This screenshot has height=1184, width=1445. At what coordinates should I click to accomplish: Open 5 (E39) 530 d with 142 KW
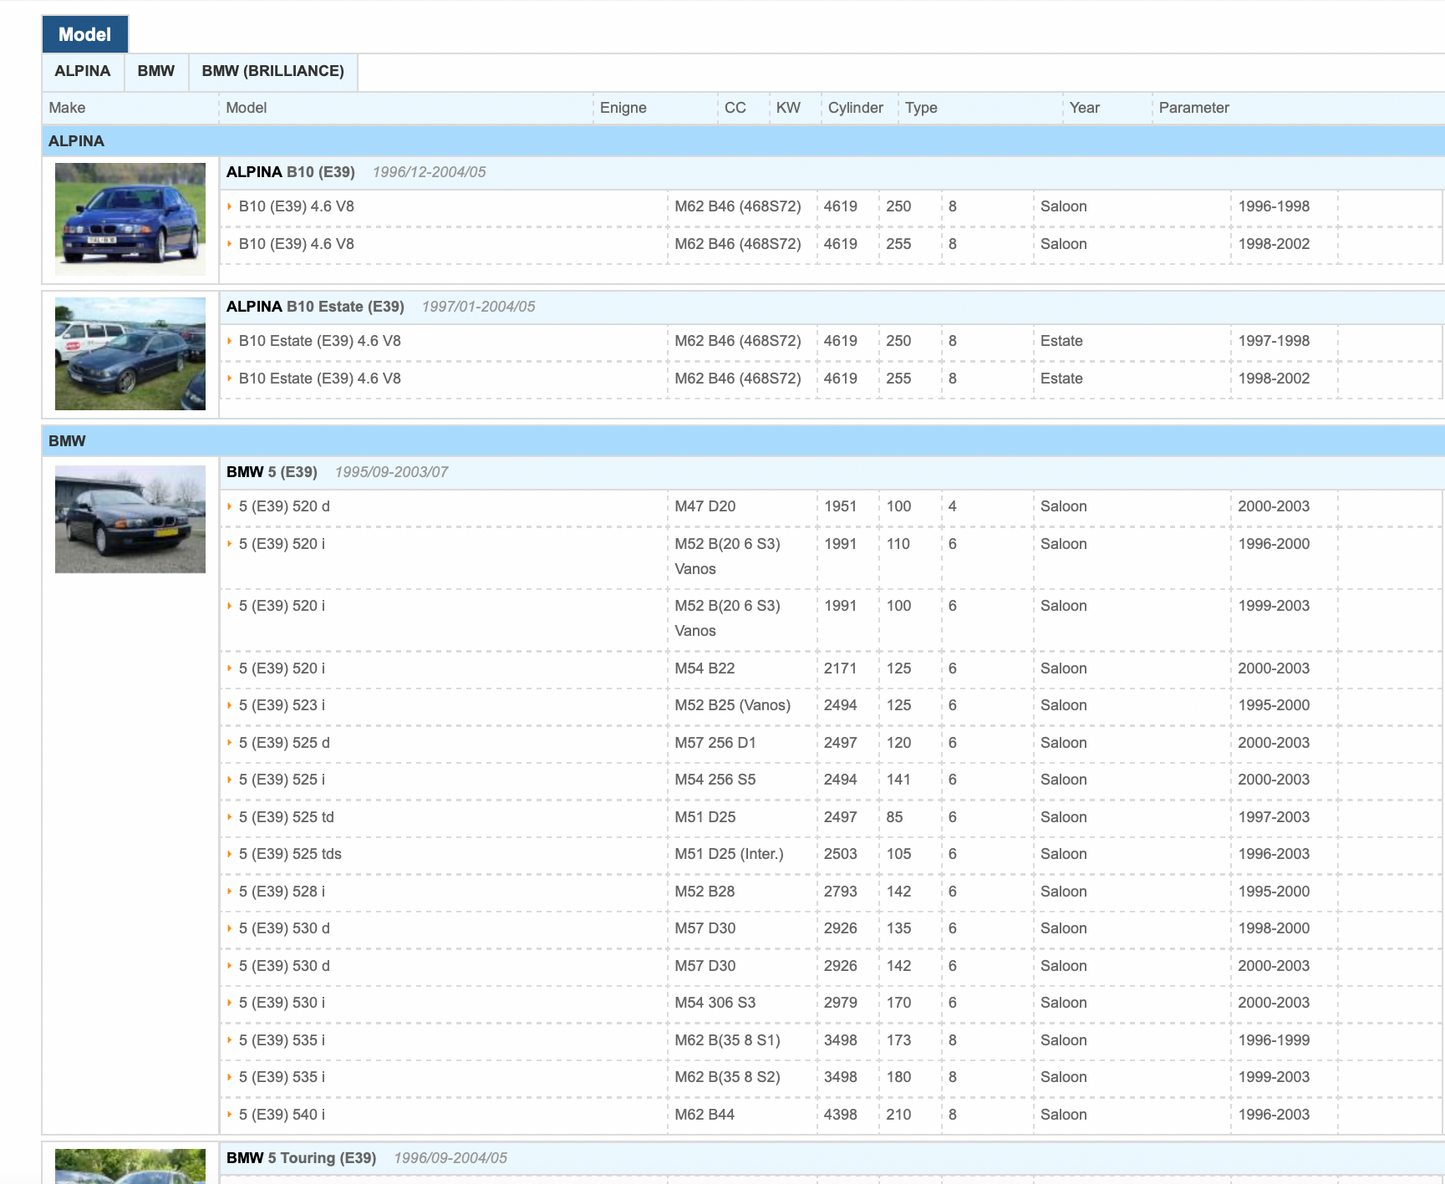[284, 966]
